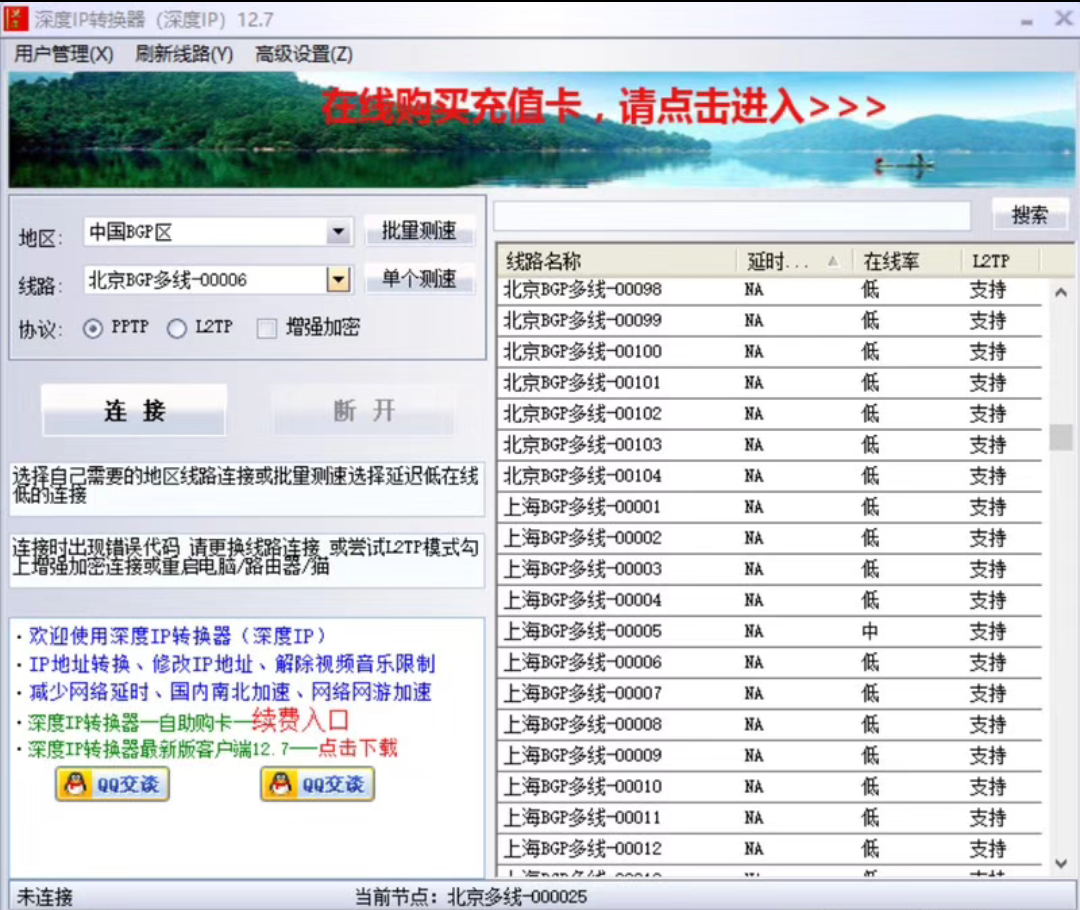Screen dimensions: 1080x910
Task: Select route 上海BGP多线-00008
Action: pyautogui.click(x=769, y=724)
